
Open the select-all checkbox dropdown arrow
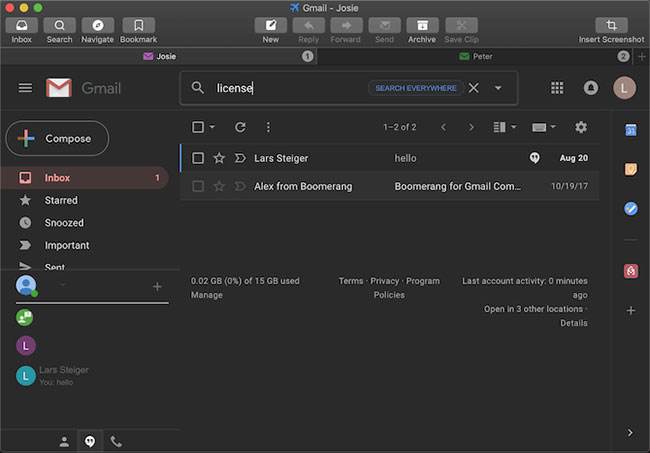tap(212, 127)
